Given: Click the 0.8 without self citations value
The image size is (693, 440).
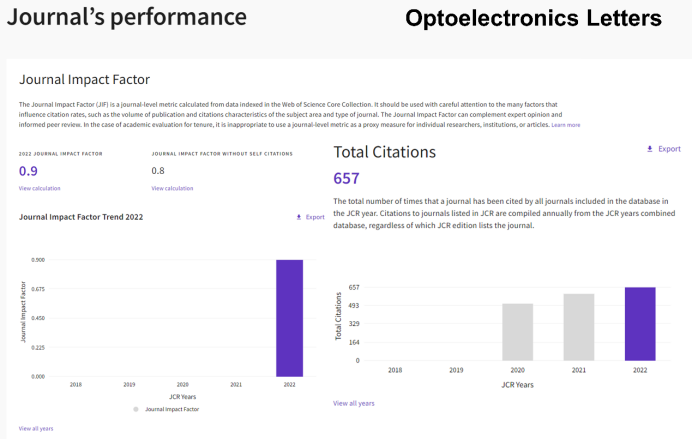Looking at the screenshot, I should (158, 171).
